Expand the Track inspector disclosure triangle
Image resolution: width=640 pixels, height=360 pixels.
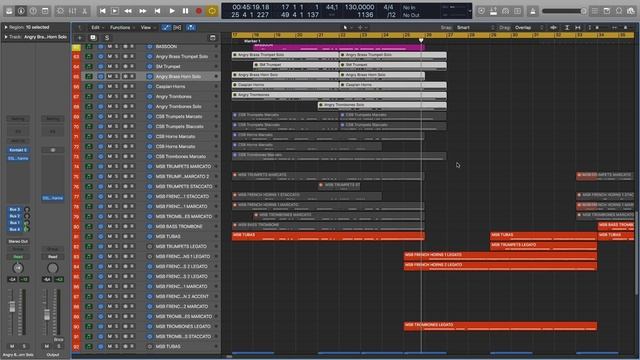tap(6, 37)
